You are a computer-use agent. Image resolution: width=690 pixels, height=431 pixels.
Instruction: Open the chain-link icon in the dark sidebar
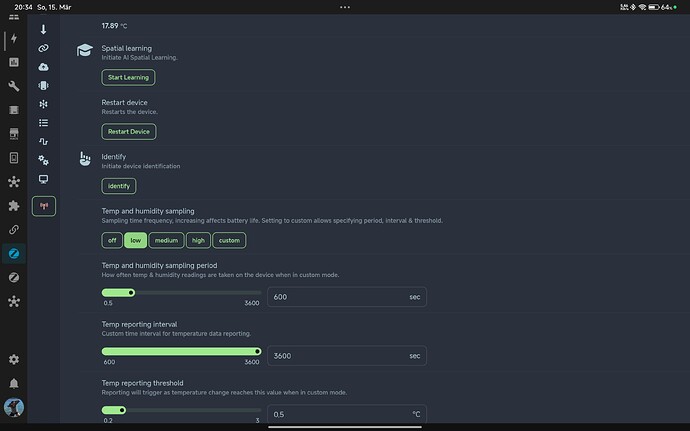click(x=14, y=229)
